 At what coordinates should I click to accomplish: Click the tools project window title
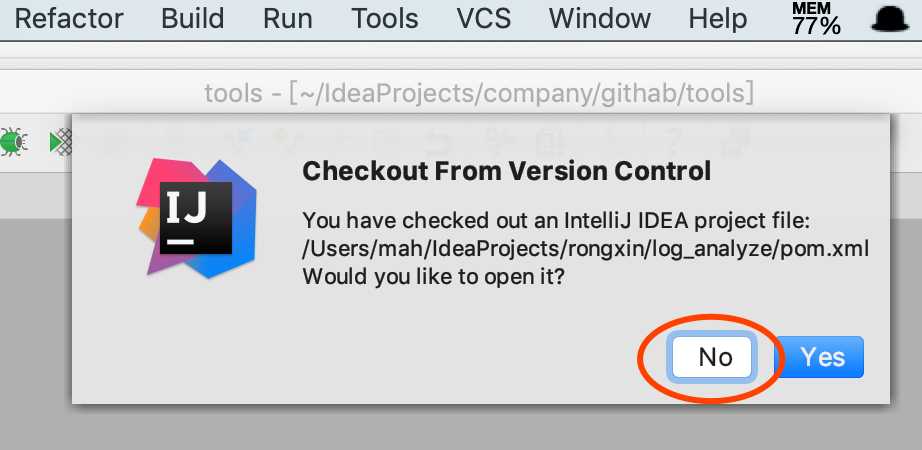click(479, 93)
